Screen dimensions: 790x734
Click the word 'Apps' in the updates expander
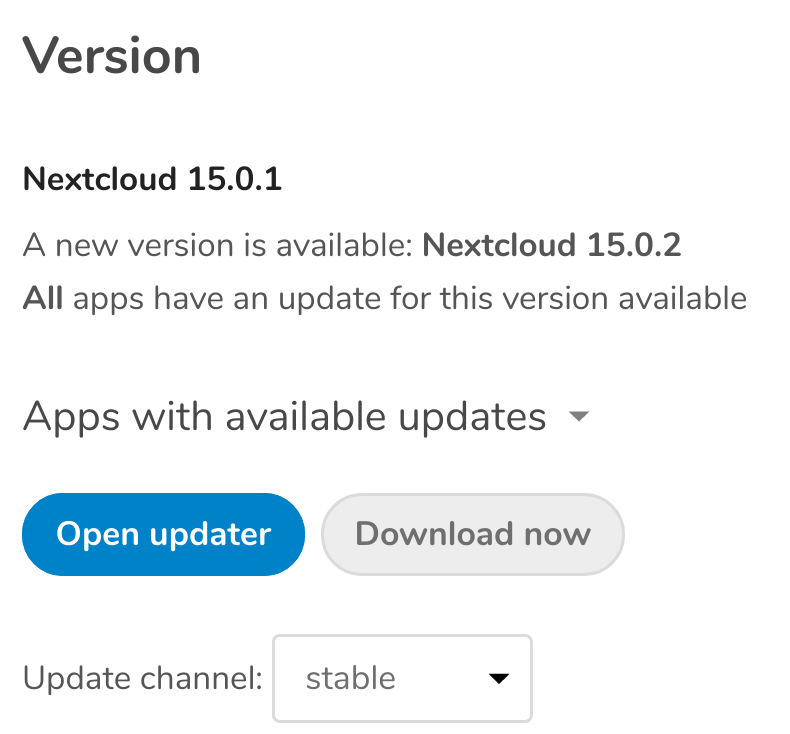tap(61, 416)
